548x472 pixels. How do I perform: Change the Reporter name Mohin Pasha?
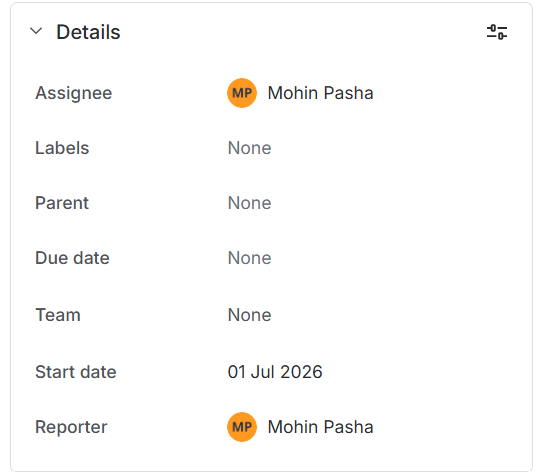click(x=320, y=427)
